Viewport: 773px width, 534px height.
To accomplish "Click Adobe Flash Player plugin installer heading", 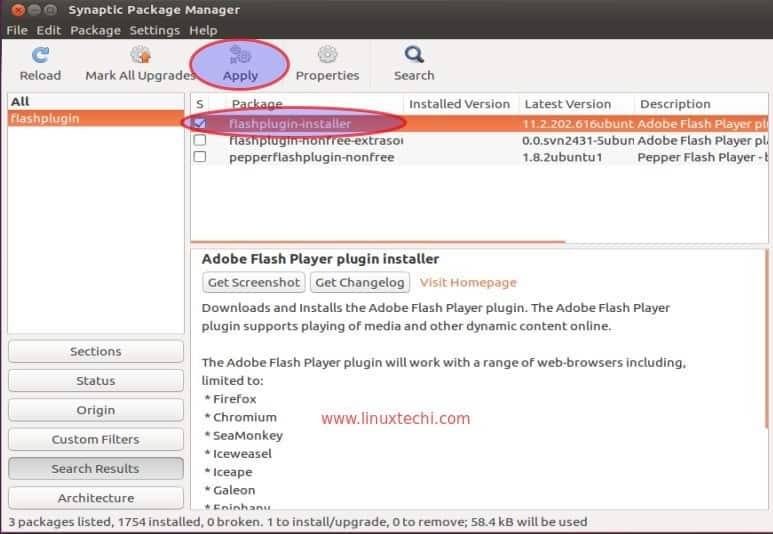I will coord(320,259).
